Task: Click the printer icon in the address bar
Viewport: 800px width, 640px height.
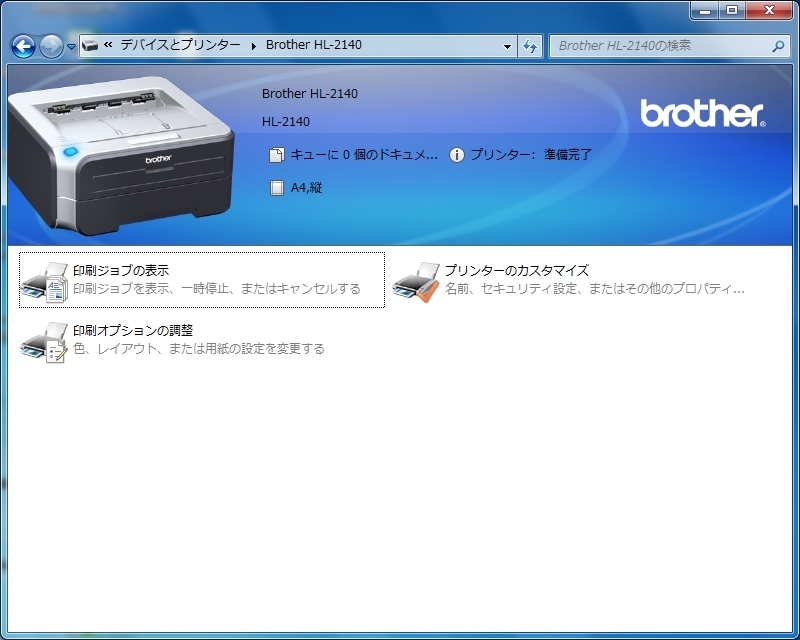Action: point(90,45)
